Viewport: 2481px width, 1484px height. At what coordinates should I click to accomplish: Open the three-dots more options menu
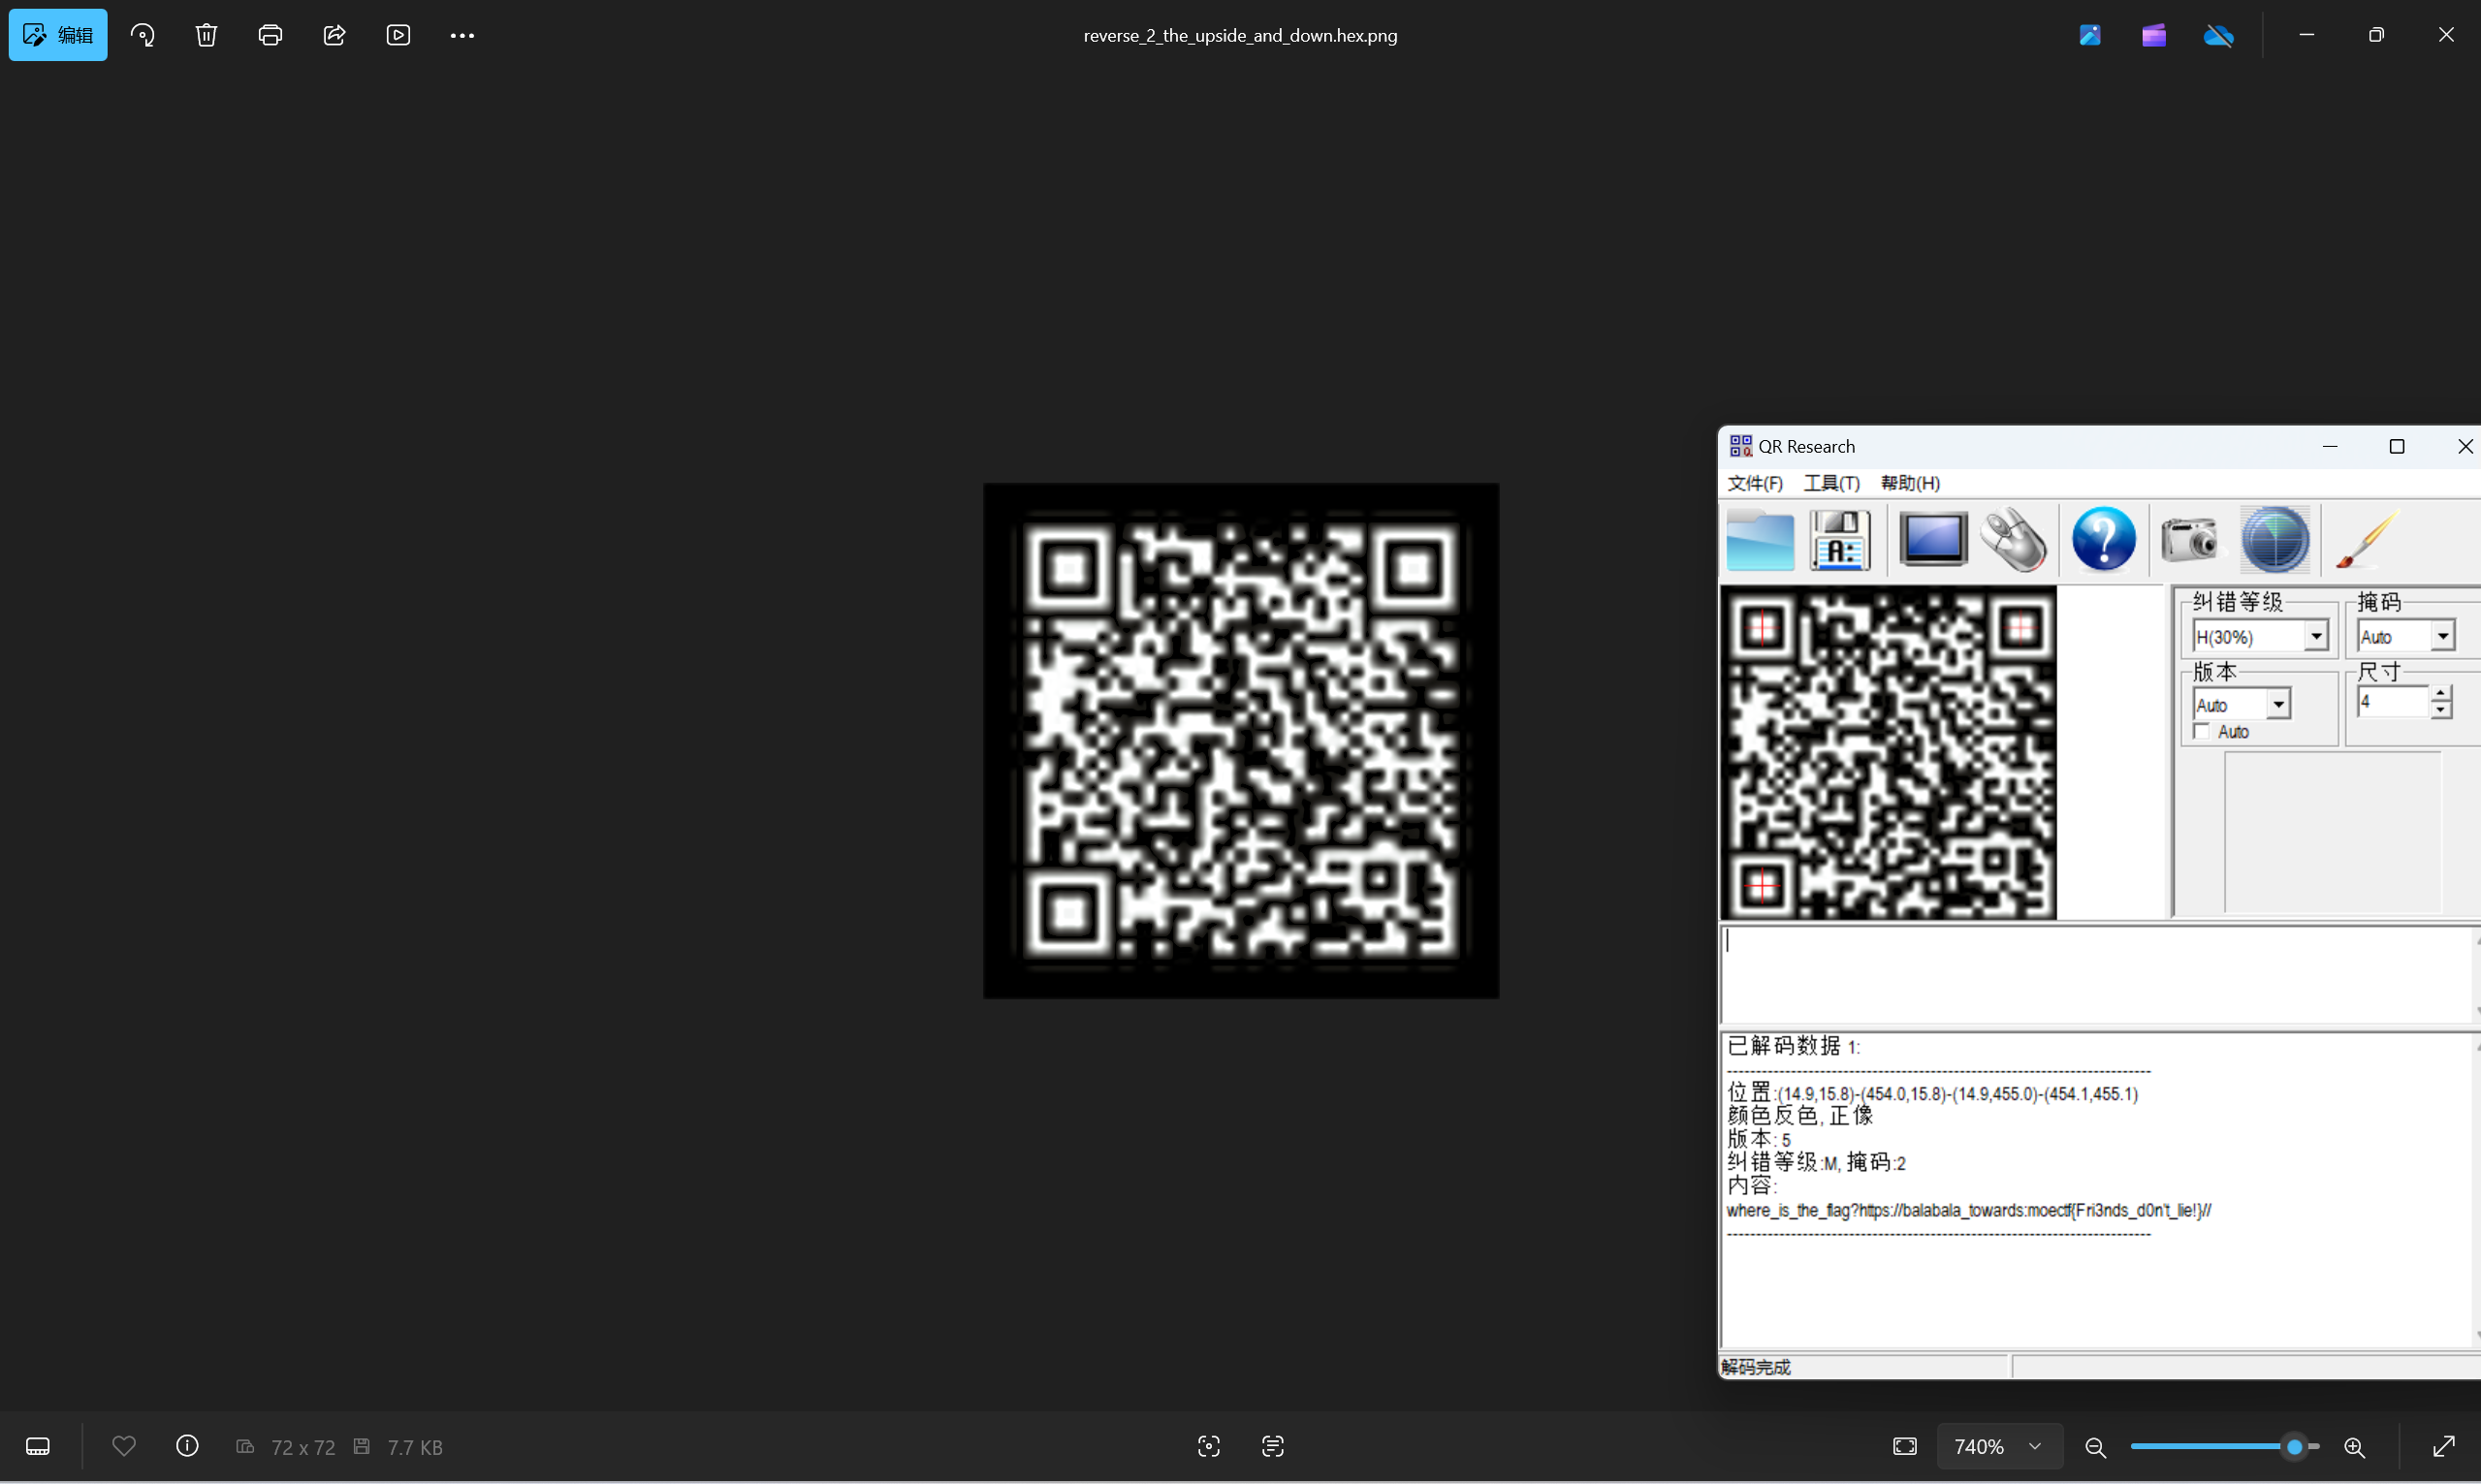coord(462,35)
